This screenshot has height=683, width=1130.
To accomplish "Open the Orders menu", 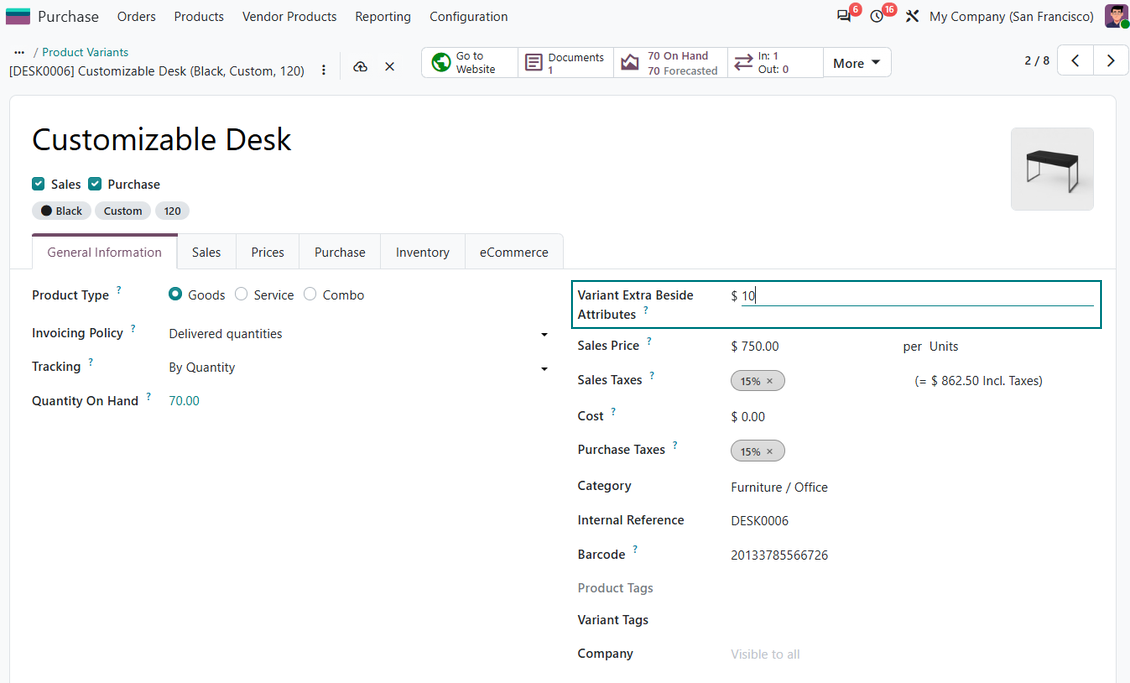I will pos(136,17).
